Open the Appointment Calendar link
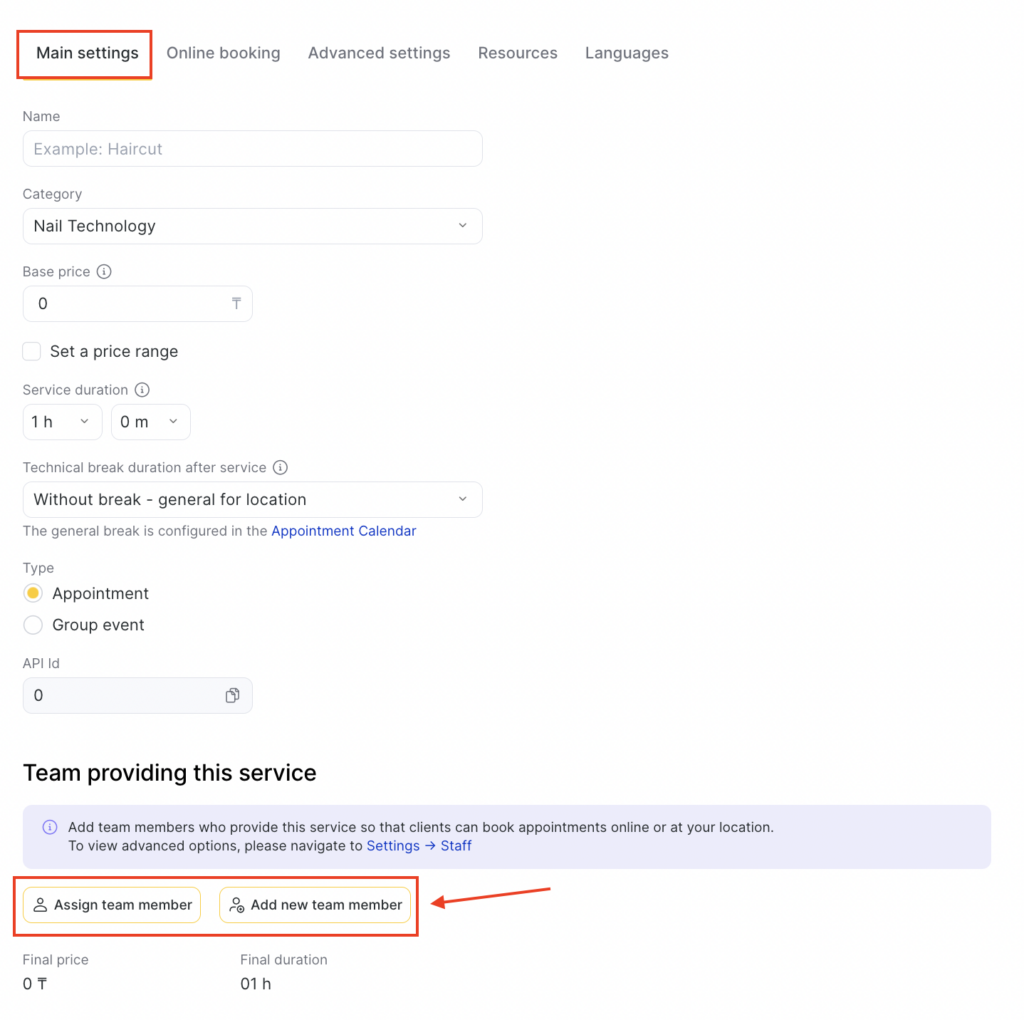Screen dimensions: 1024x1020 click(343, 532)
